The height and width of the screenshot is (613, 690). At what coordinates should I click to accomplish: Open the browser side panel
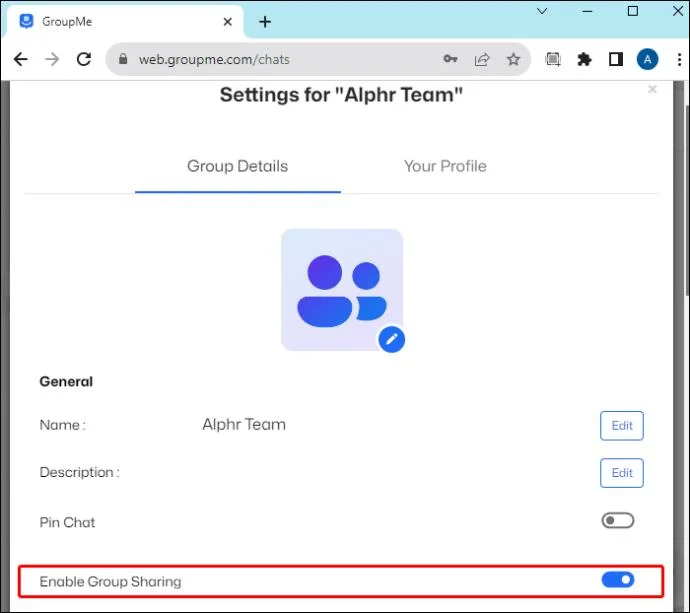coord(616,59)
